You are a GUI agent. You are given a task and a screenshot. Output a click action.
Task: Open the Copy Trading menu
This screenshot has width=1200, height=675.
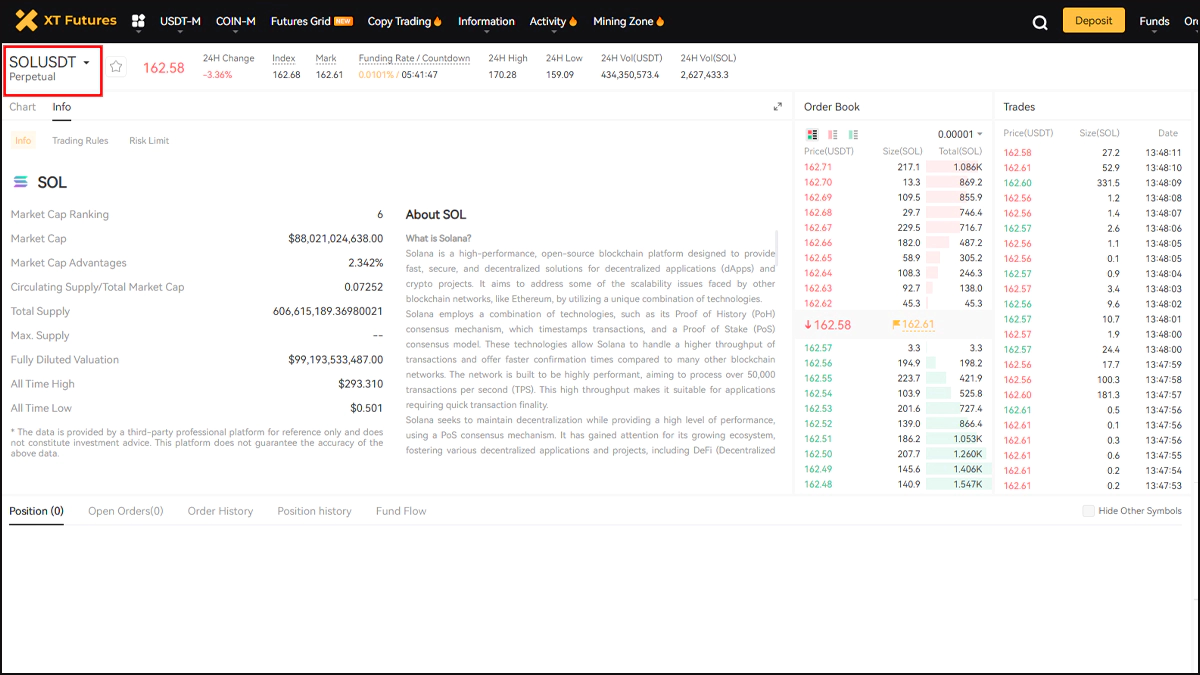(405, 21)
